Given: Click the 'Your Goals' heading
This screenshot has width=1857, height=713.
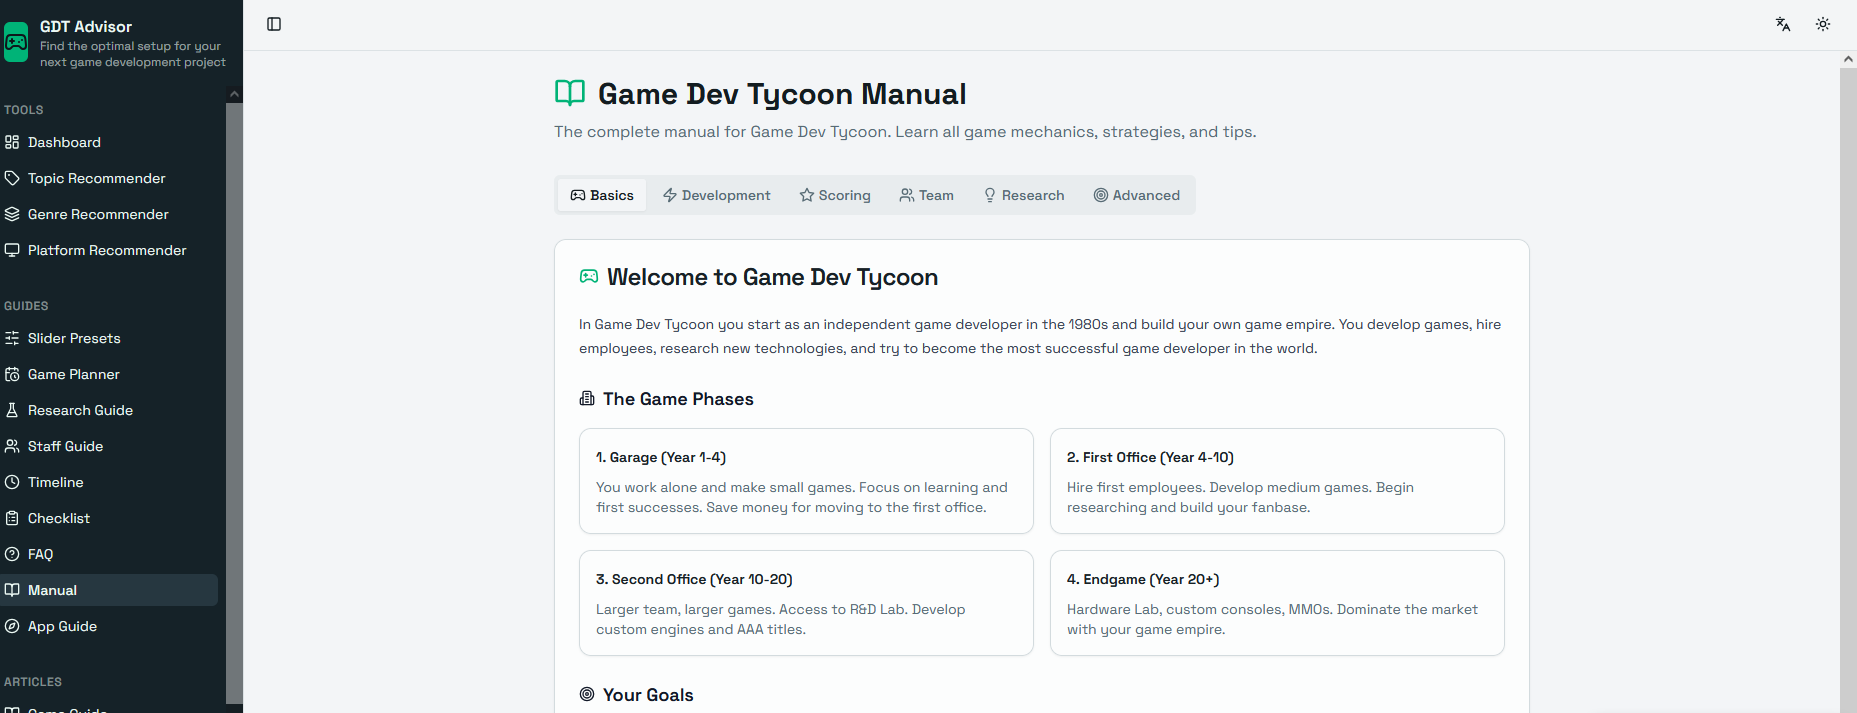Looking at the screenshot, I should click(x=648, y=695).
